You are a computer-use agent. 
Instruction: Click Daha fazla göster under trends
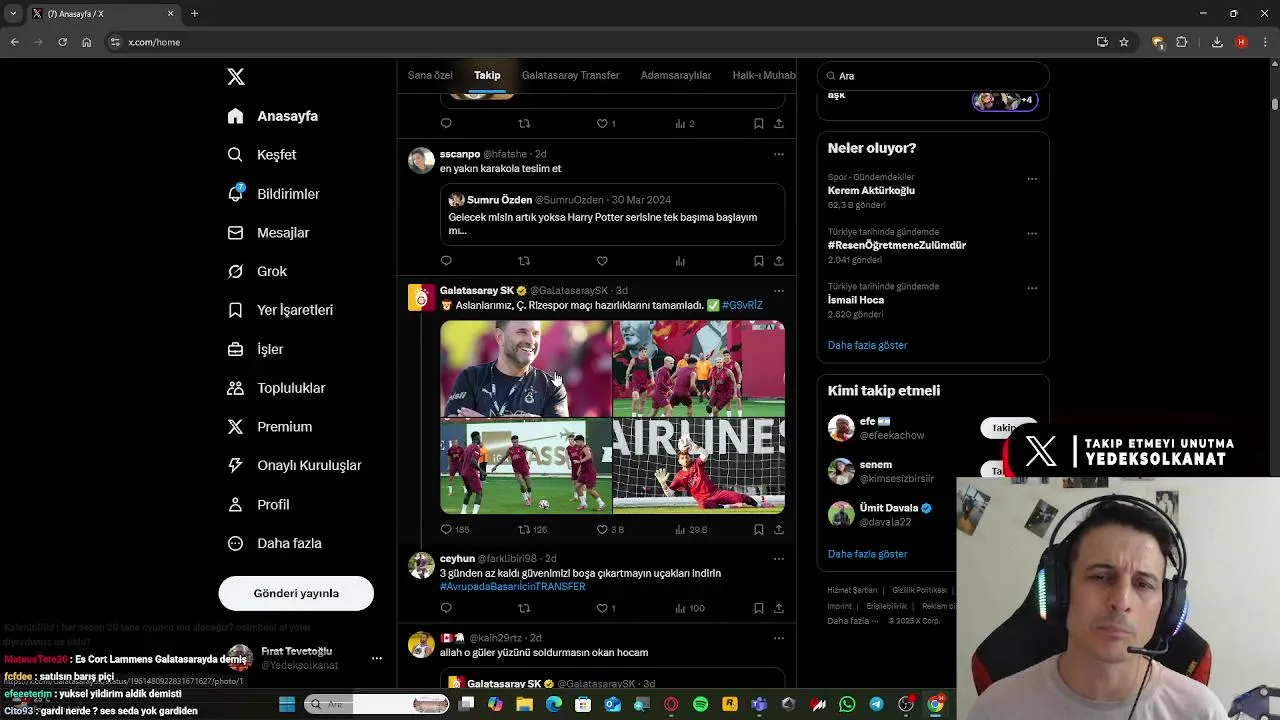[x=867, y=345]
